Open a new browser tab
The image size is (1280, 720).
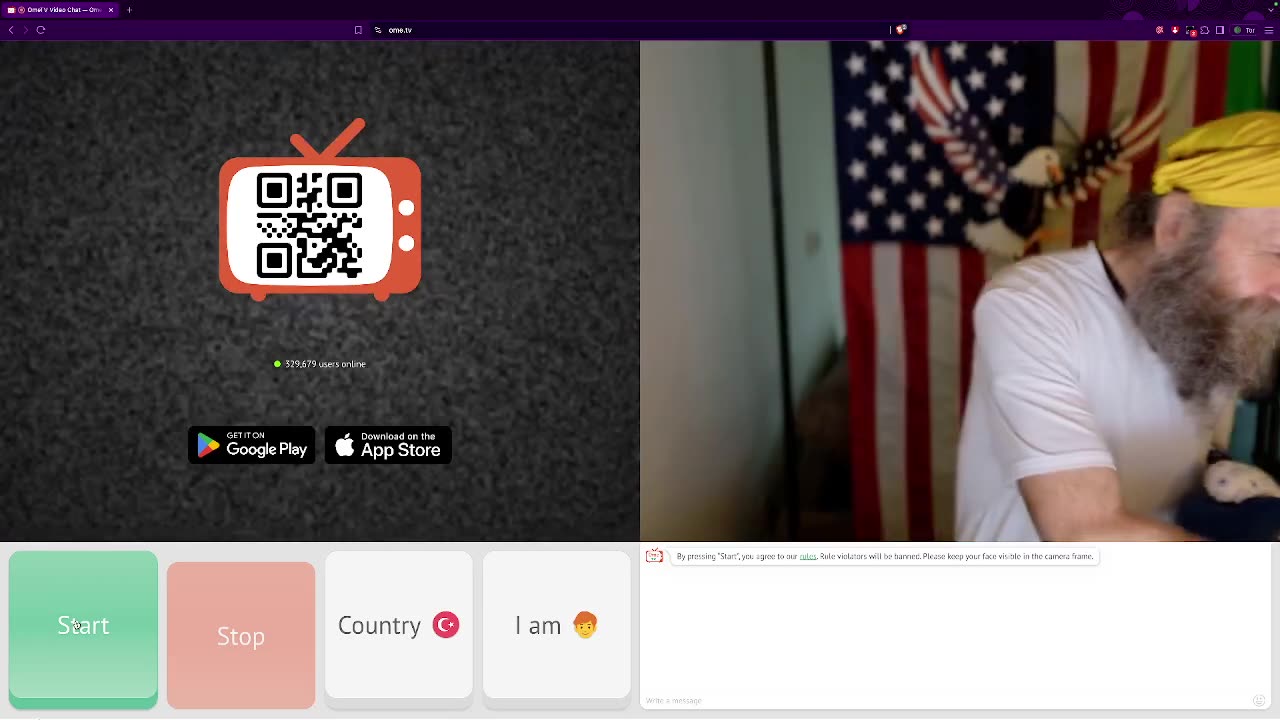click(x=129, y=10)
